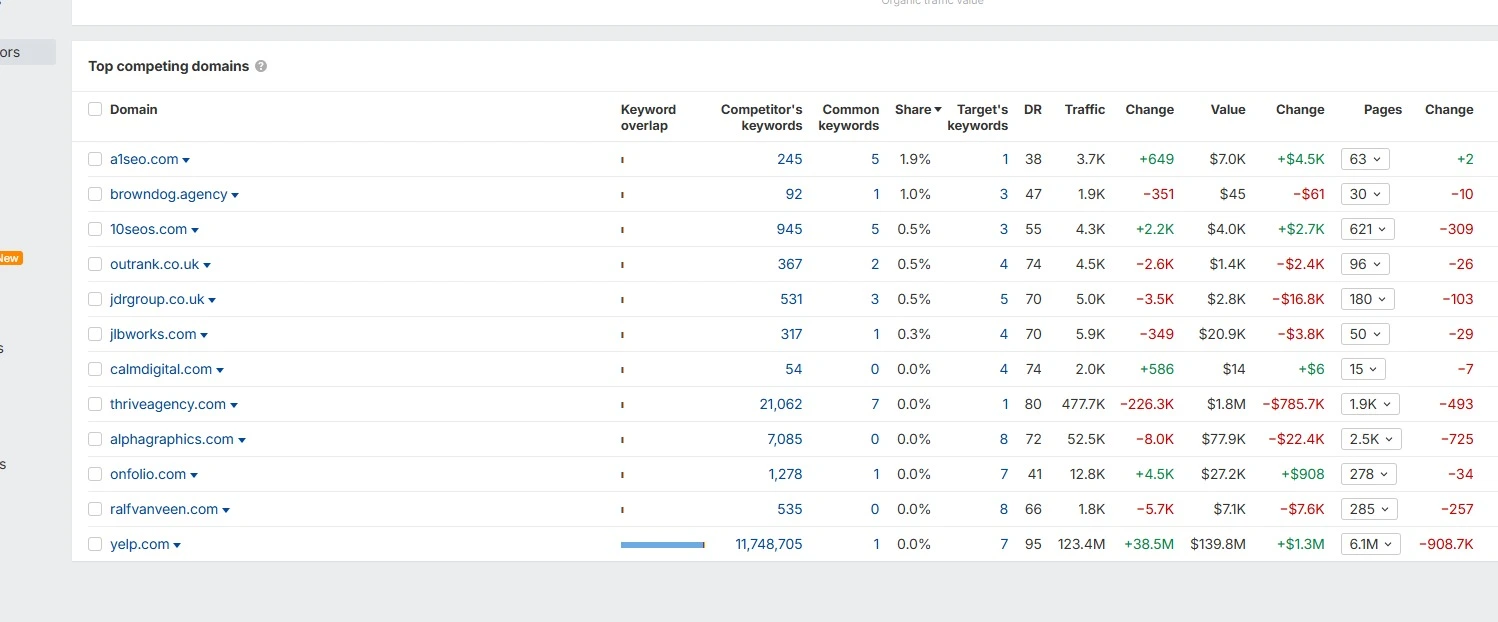Expand the caret next to jlbworks.com
The height and width of the screenshot is (622, 1498).
tap(204, 336)
